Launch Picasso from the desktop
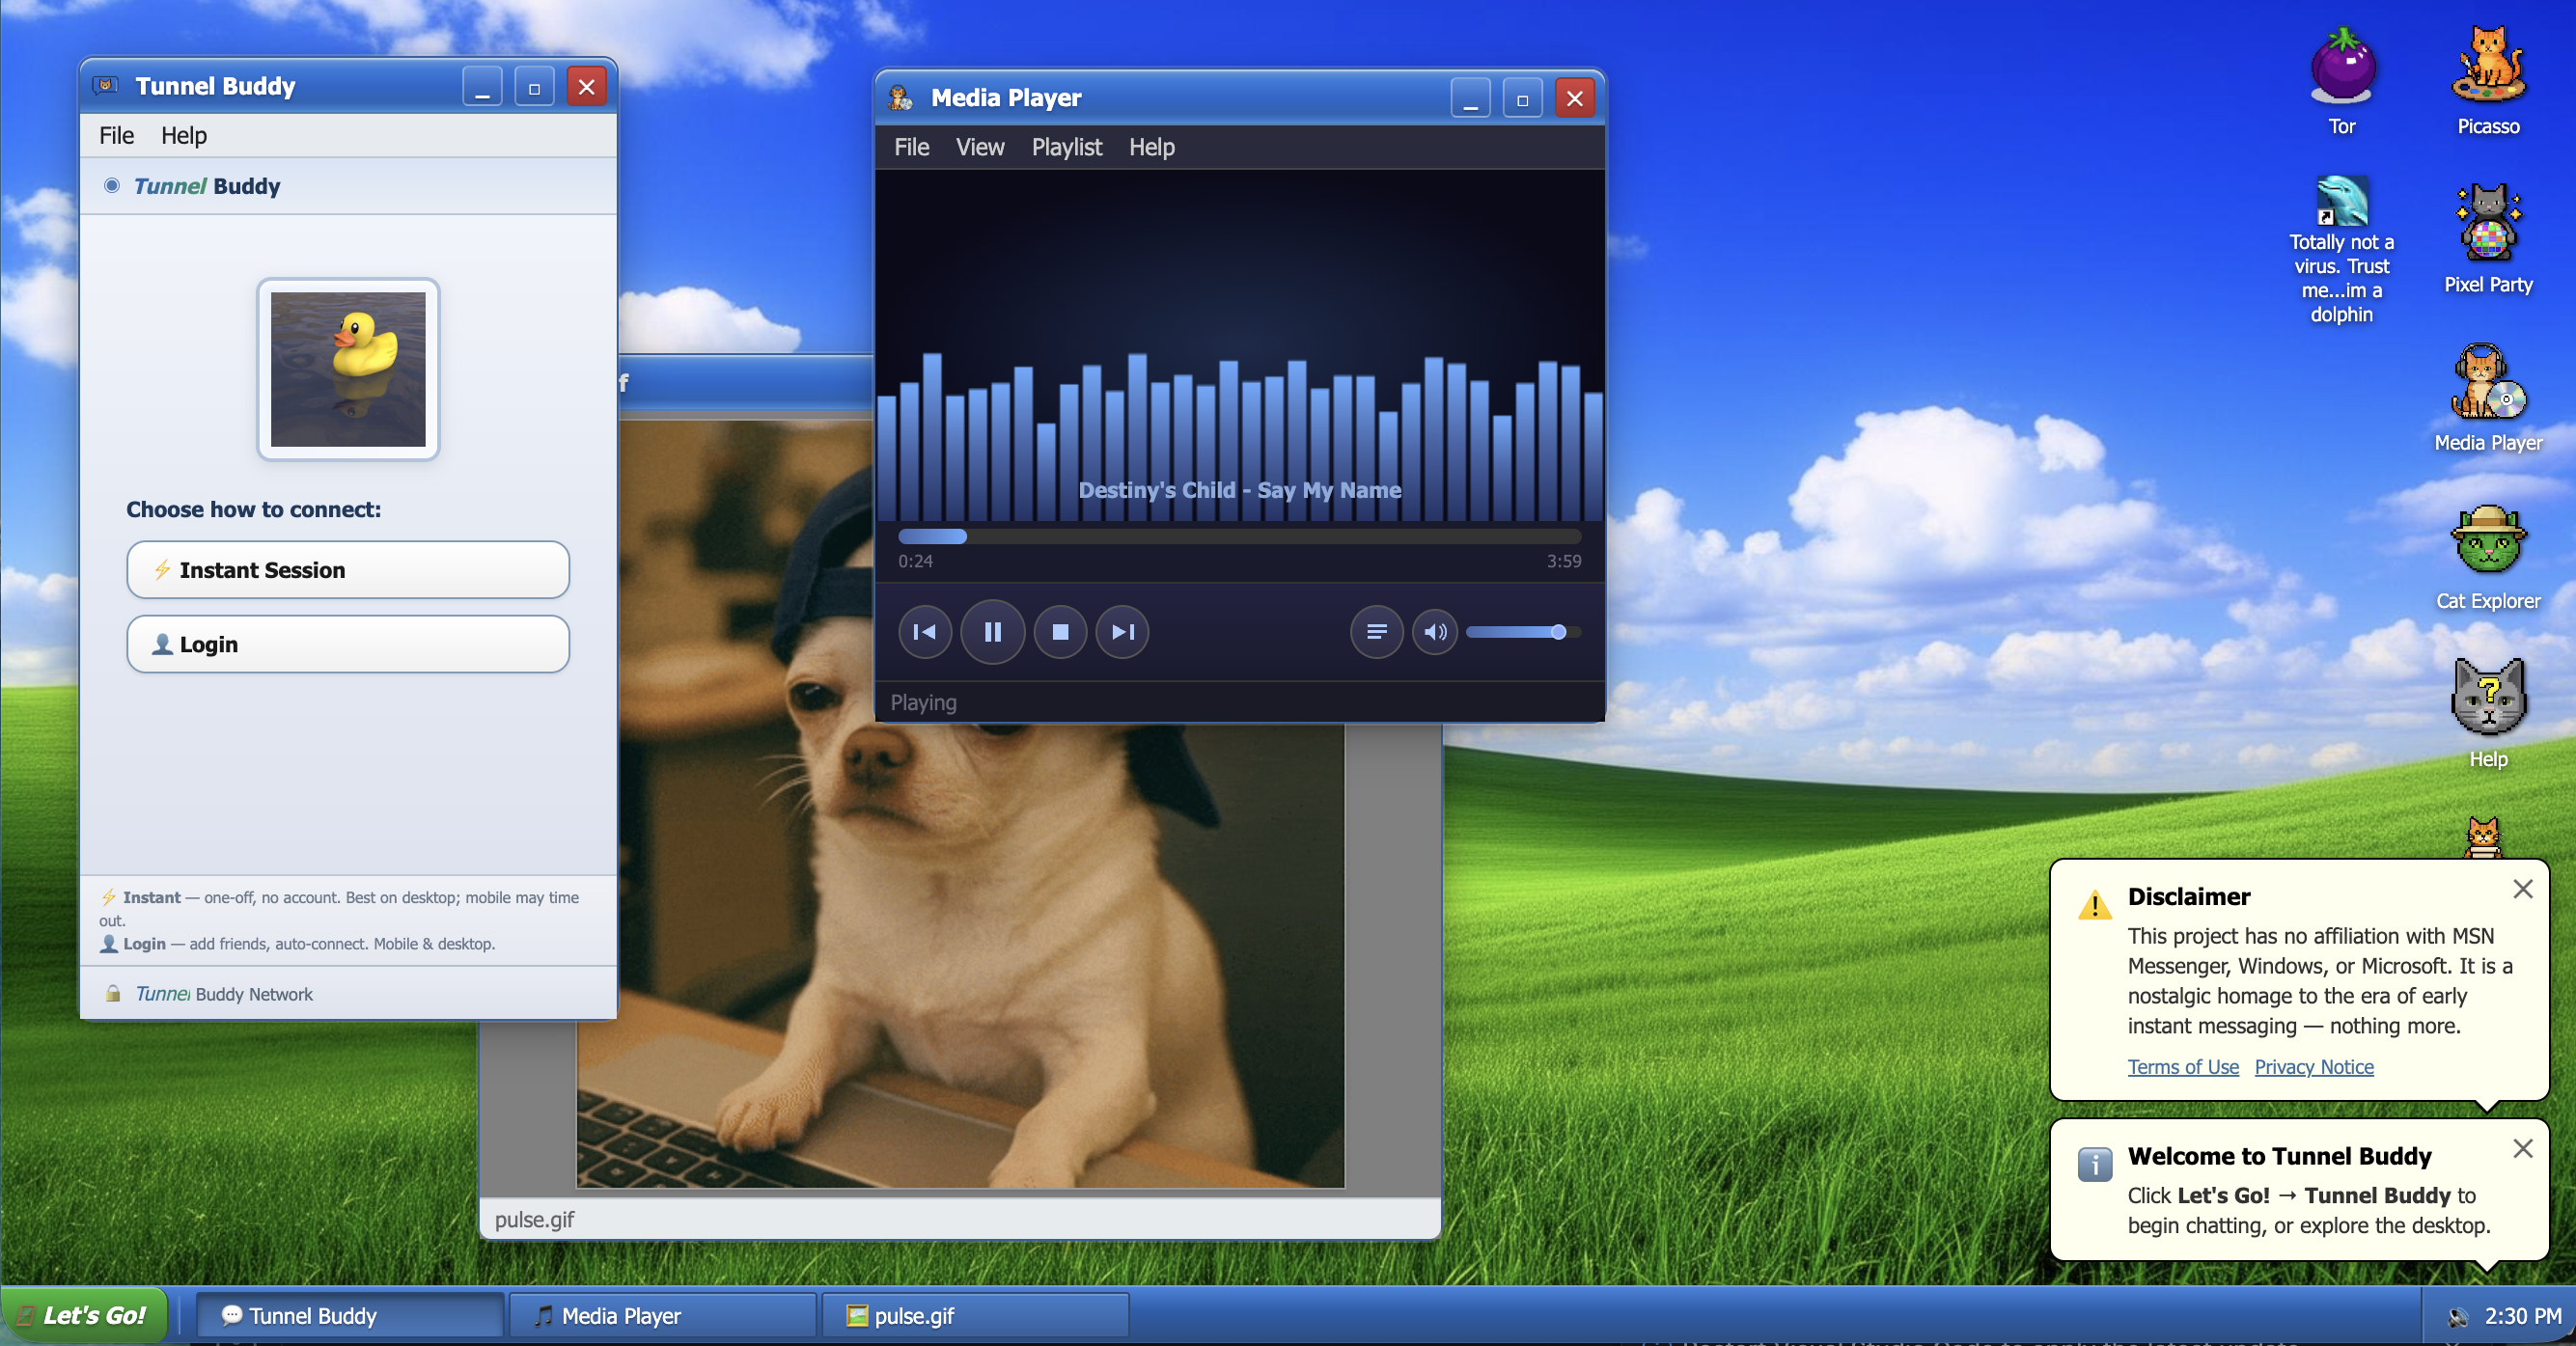The height and width of the screenshot is (1346, 2576). click(2488, 81)
